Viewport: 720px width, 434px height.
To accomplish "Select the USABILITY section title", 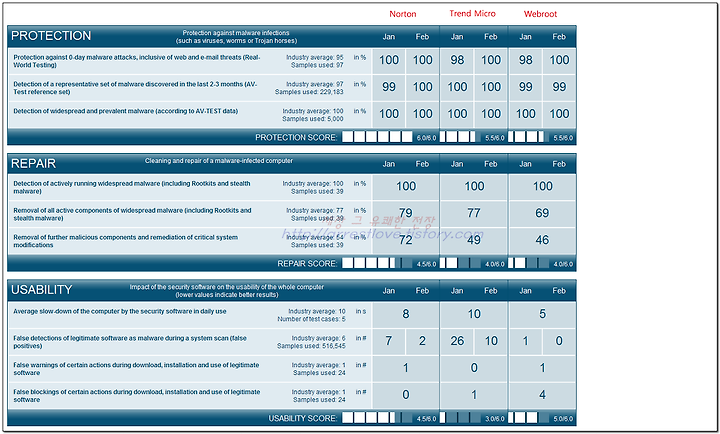I will point(42,290).
